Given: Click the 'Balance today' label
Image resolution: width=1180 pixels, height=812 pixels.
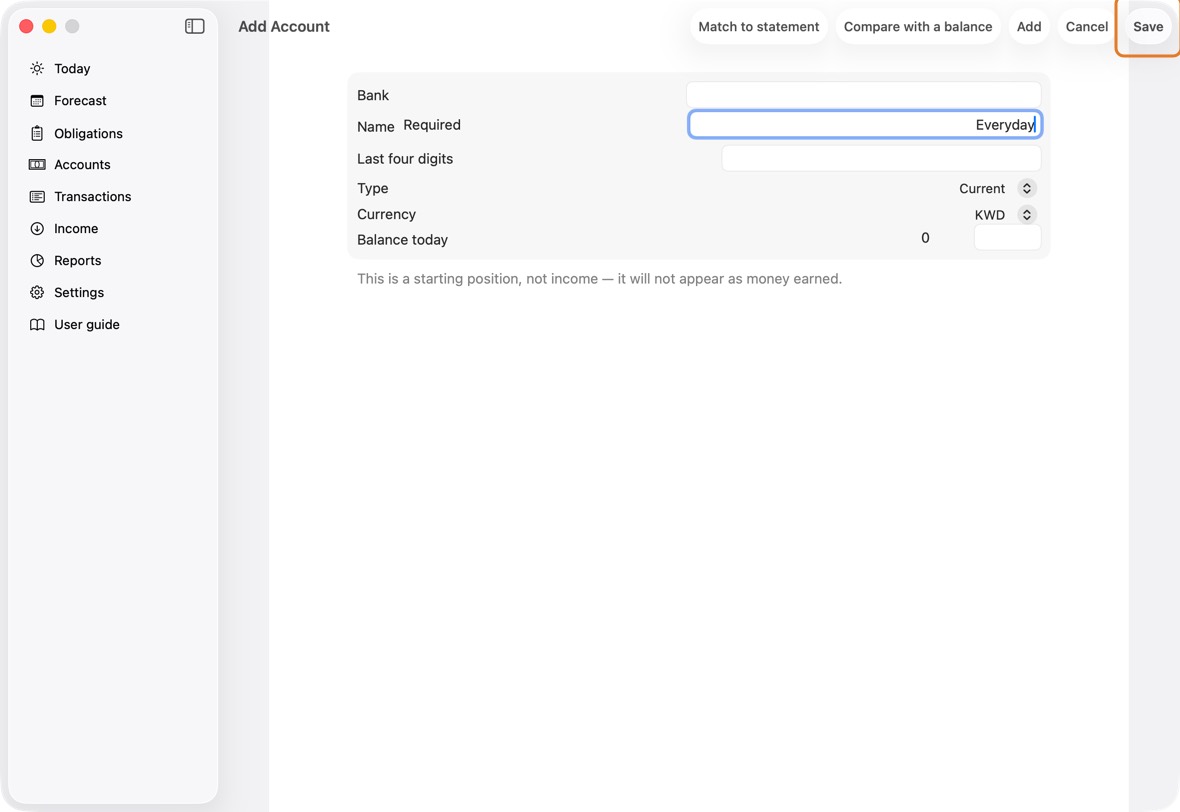Looking at the screenshot, I should 402,240.
